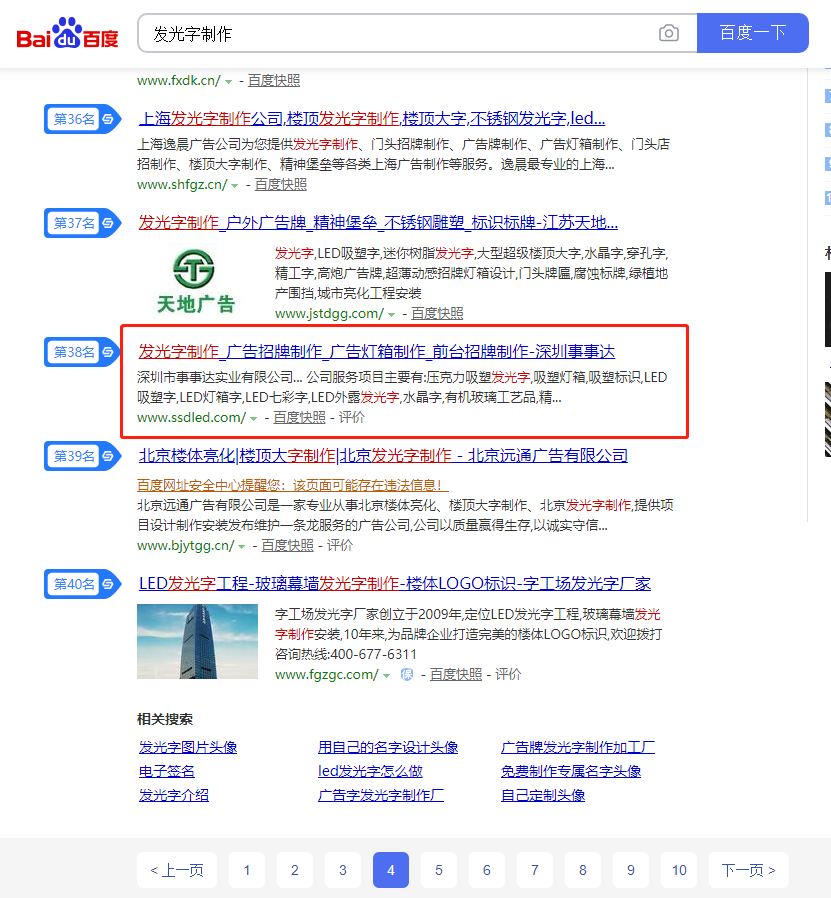The width and height of the screenshot is (831, 898).
Task: Click the www.shfgz.cn URL text
Action: (x=182, y=184)
